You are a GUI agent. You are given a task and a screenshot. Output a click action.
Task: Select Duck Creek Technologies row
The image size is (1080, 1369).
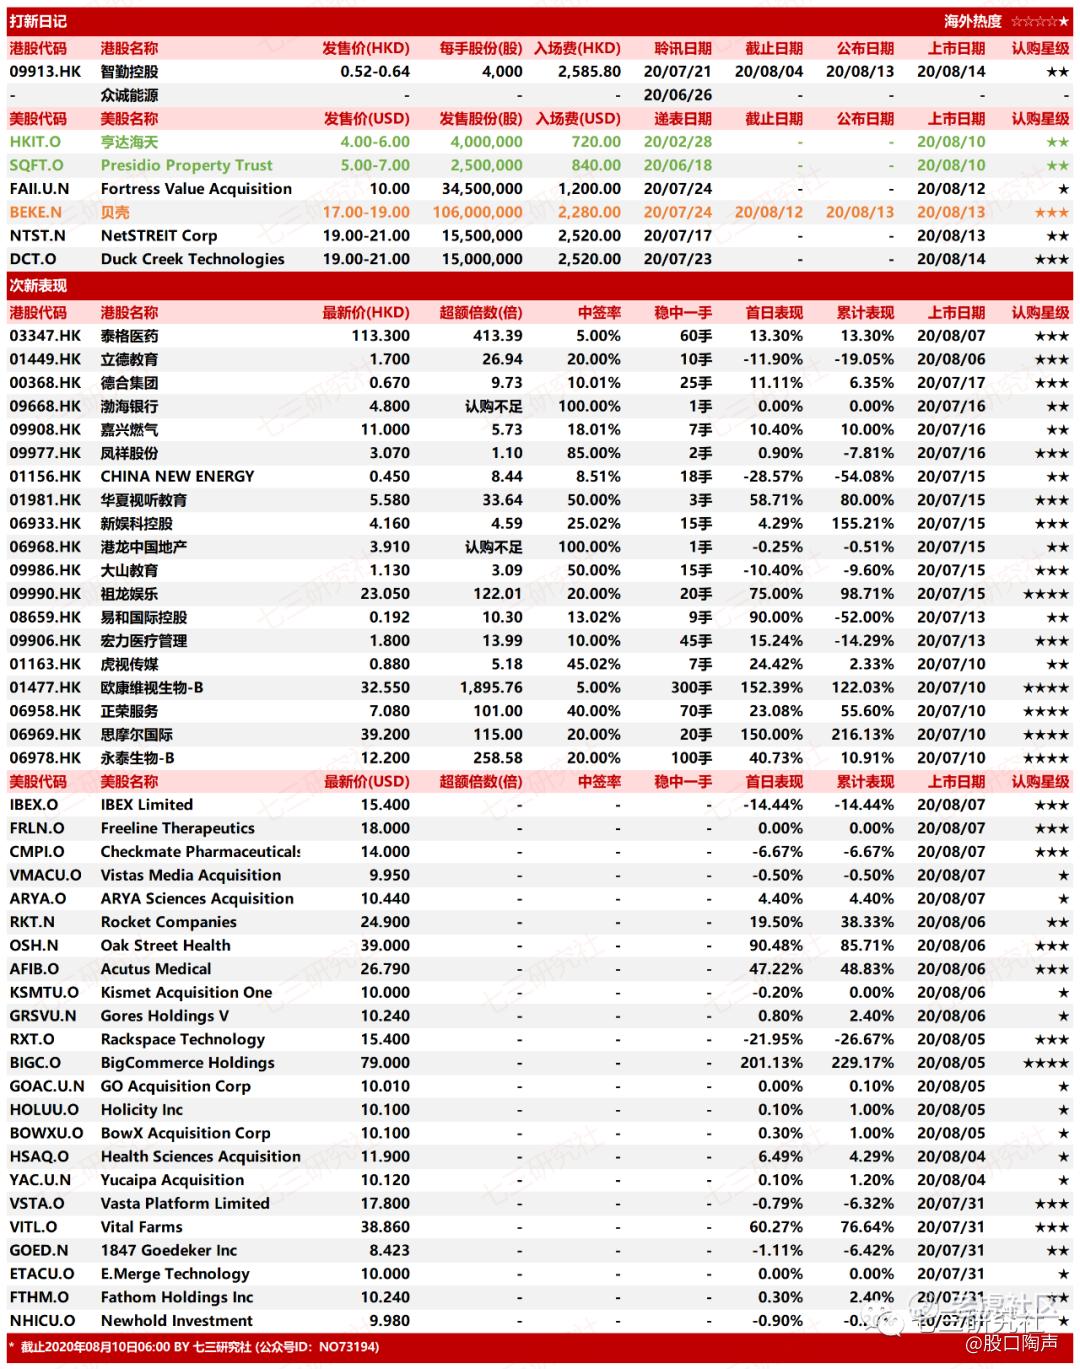pyautogui.click(x=540, y=259)
